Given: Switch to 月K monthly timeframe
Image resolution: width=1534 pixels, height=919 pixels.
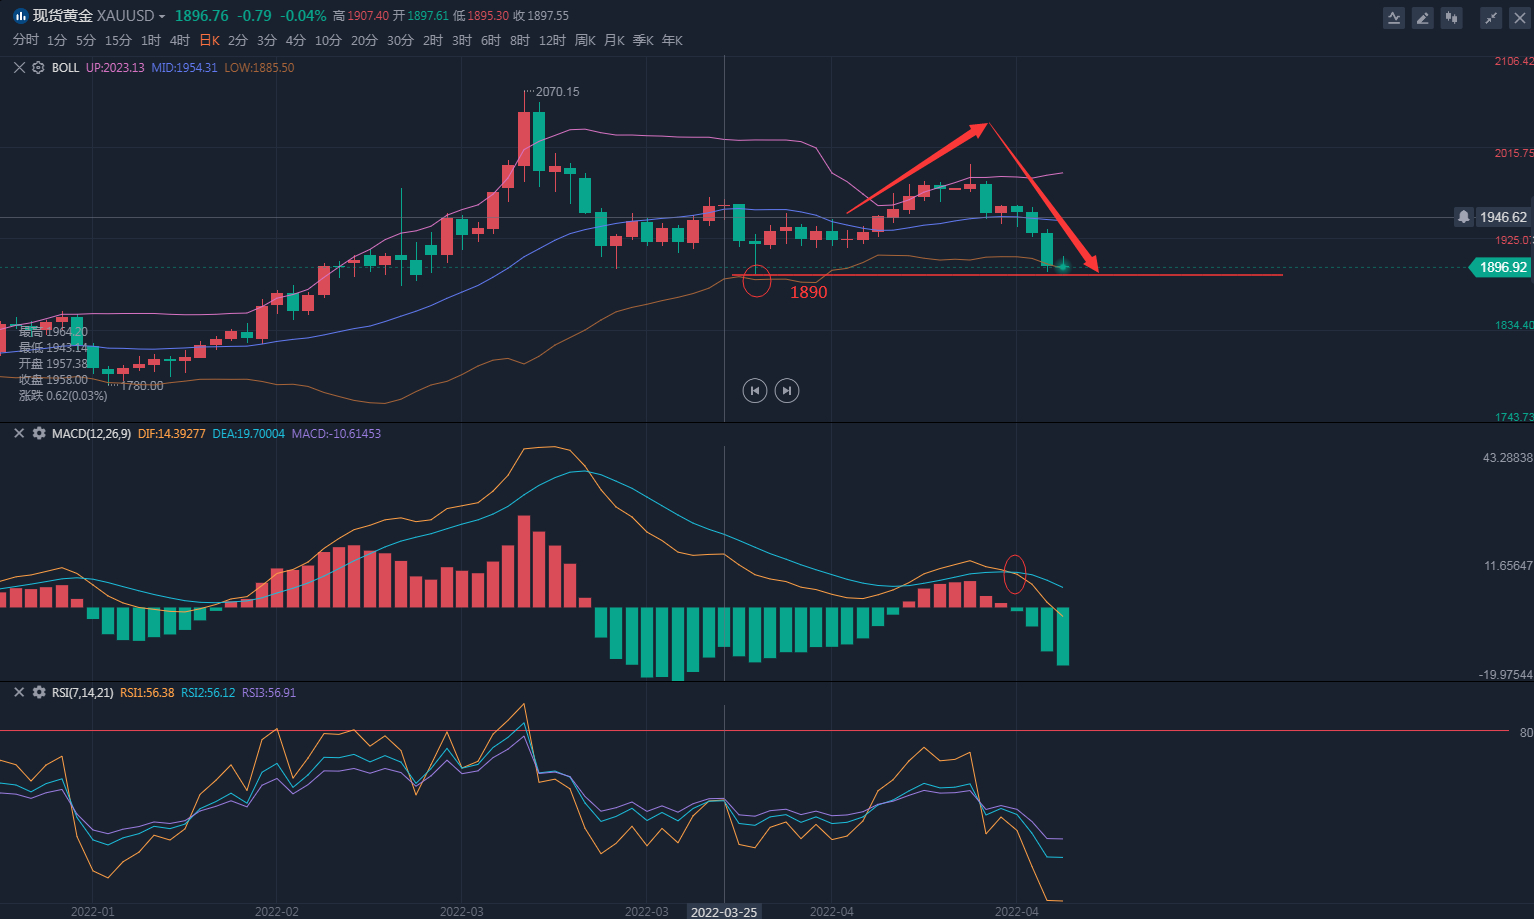Looking at the screenshot, I should [614, 40].
